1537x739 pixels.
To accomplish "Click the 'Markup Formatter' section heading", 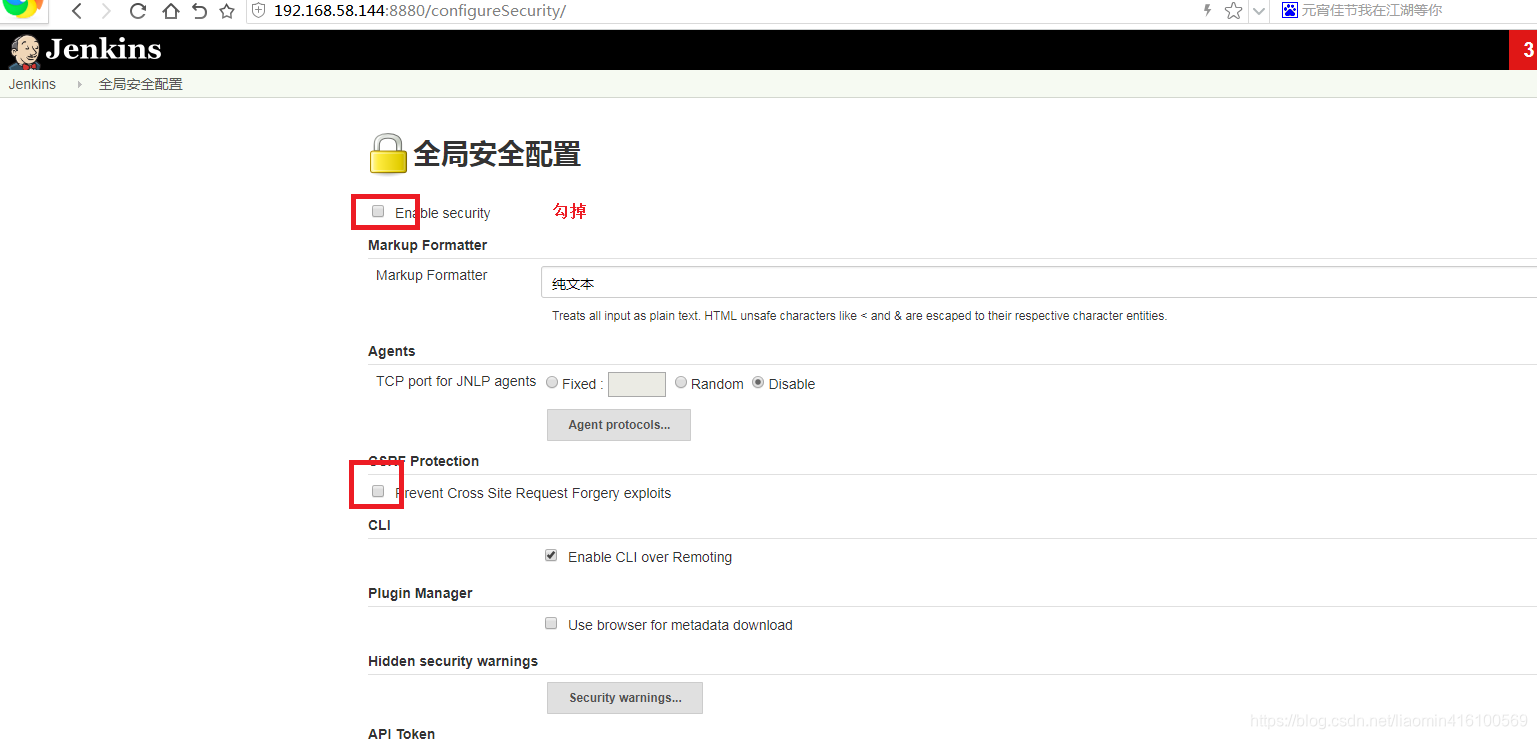I will click(x=428, y=245).
